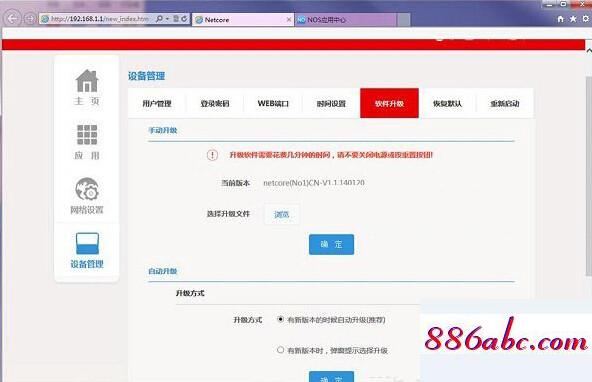Click the 设备管理 page title
The image size is (592, 382).
(x=146, y=76)
